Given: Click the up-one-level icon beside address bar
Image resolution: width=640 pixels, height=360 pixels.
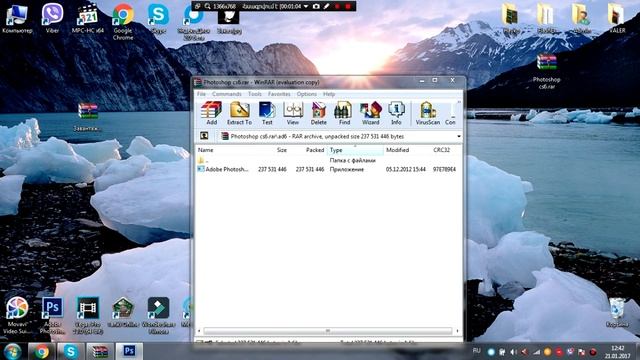Looking at the screenshot, I should tap(204, 136).
